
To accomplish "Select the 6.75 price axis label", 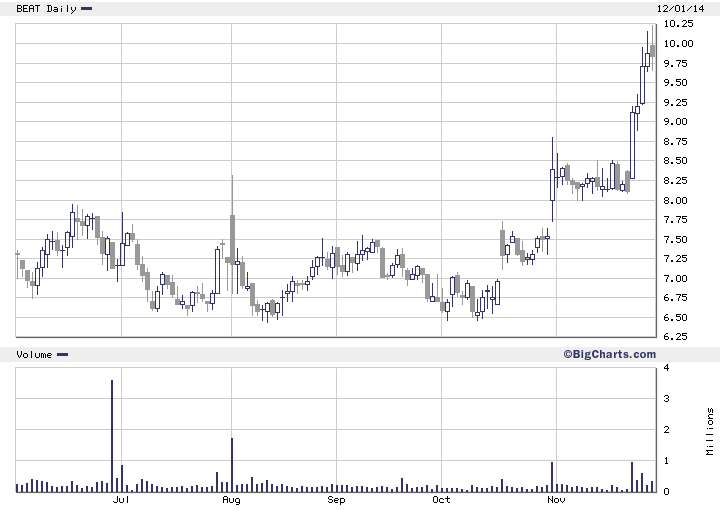I will point(675,297).
